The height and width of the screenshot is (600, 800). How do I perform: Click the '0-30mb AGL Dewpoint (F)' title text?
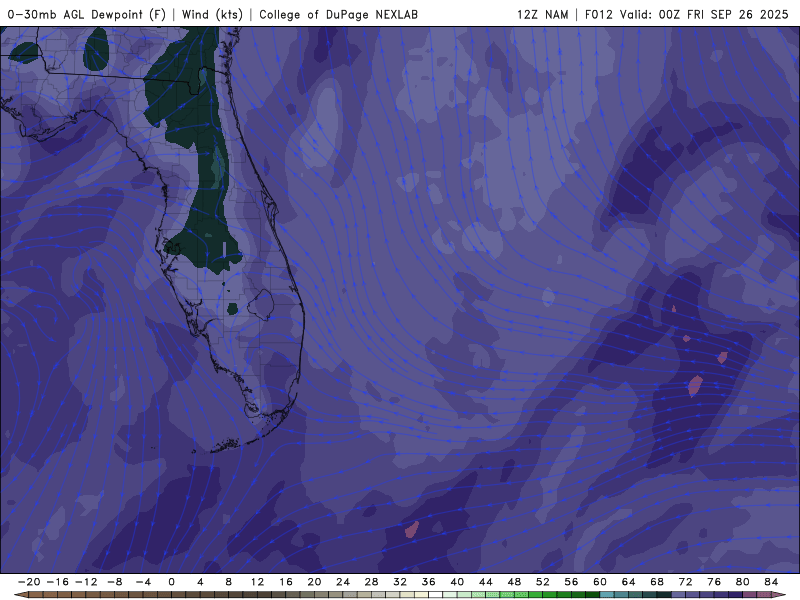coord(87,14)
